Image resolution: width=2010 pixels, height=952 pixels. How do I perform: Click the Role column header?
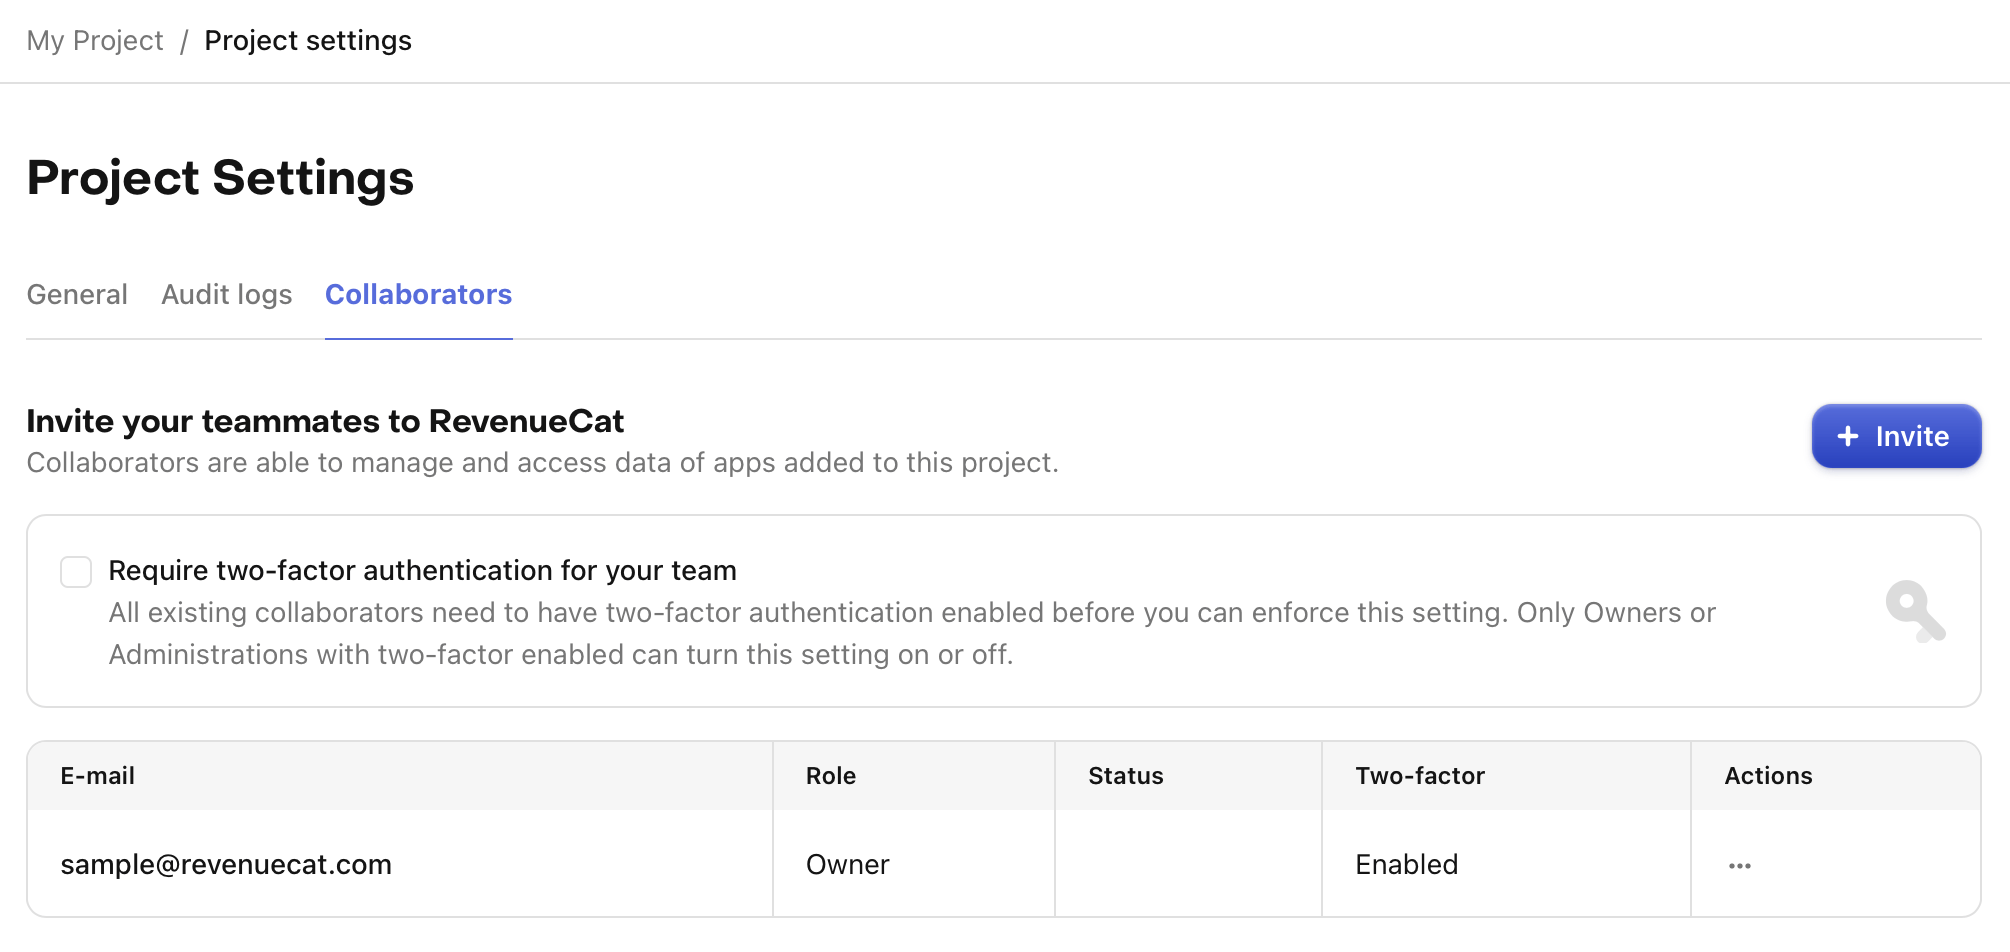pos(831,775)
